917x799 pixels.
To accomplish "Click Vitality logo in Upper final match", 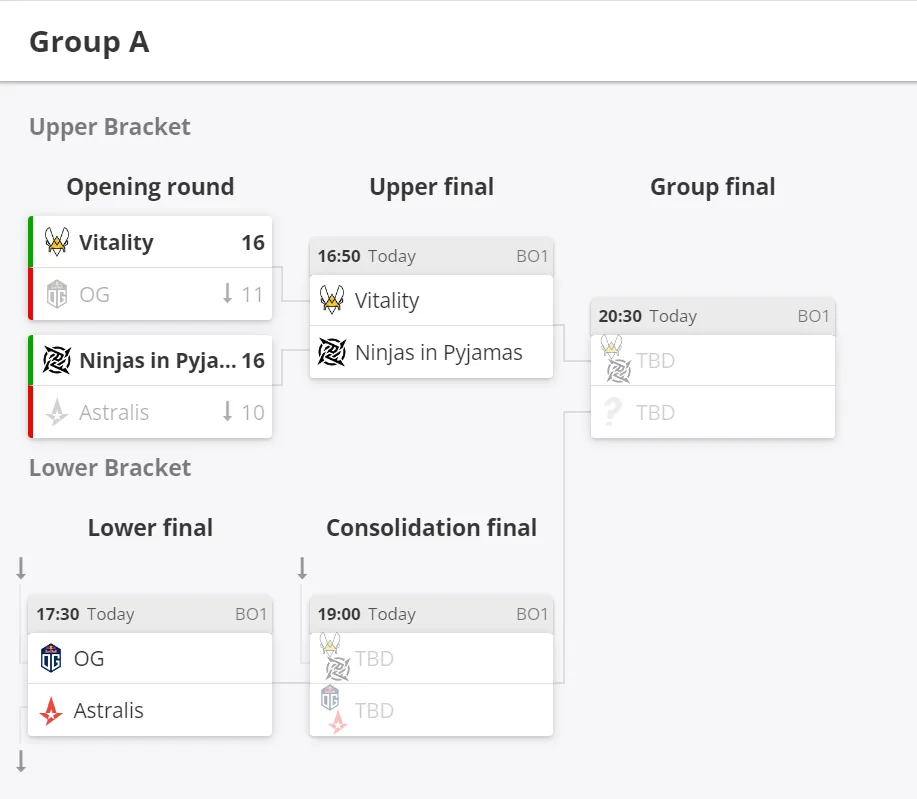I will click(332, 299).
